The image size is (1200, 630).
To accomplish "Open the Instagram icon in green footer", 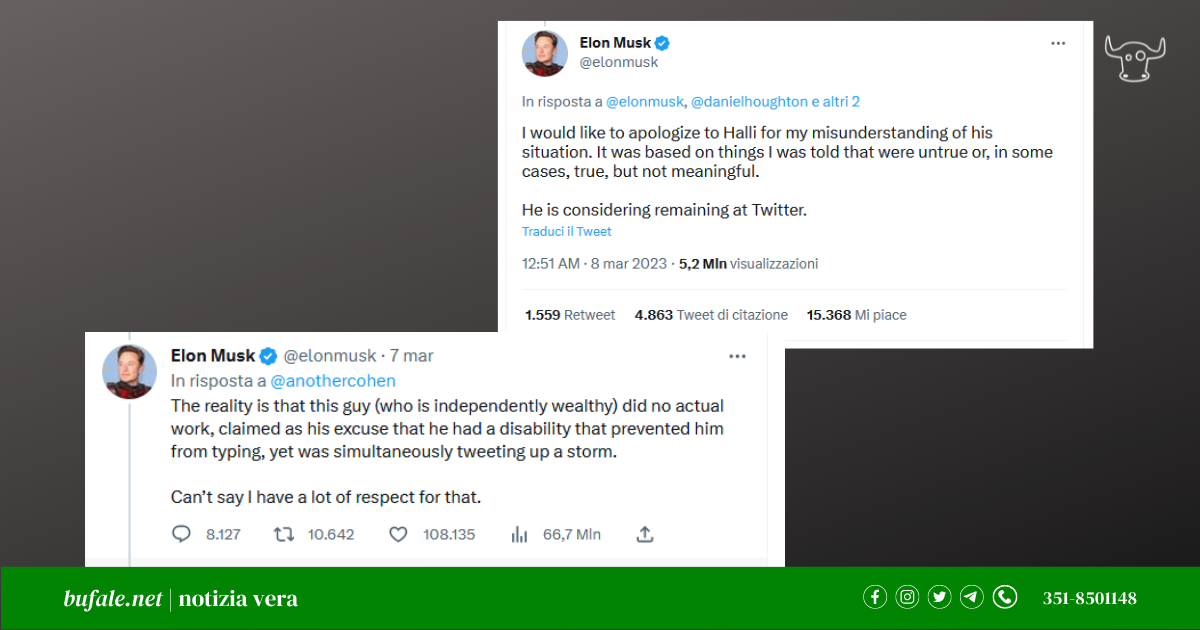I will click(907, 598).
